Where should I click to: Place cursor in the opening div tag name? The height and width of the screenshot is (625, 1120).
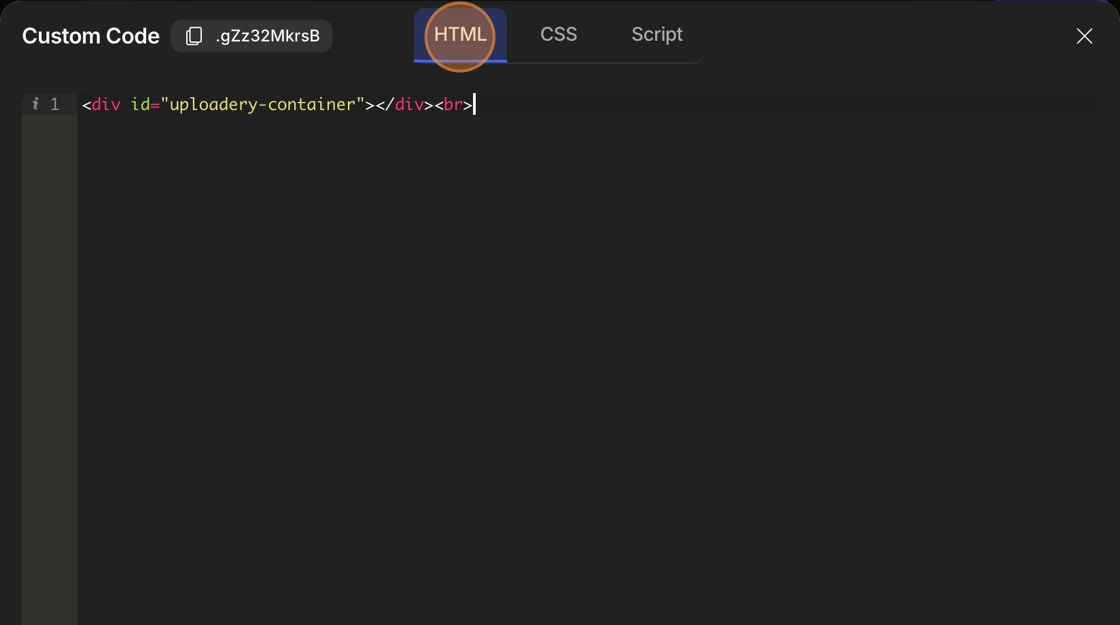point(106,104)
